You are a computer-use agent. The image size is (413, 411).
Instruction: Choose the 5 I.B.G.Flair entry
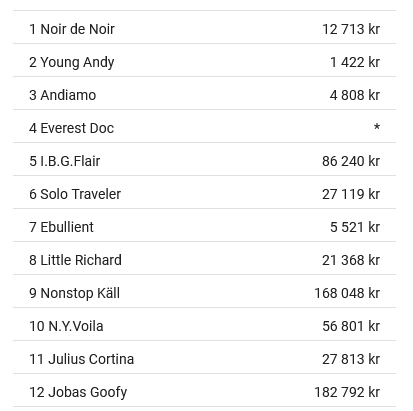(x=204, y=159)
